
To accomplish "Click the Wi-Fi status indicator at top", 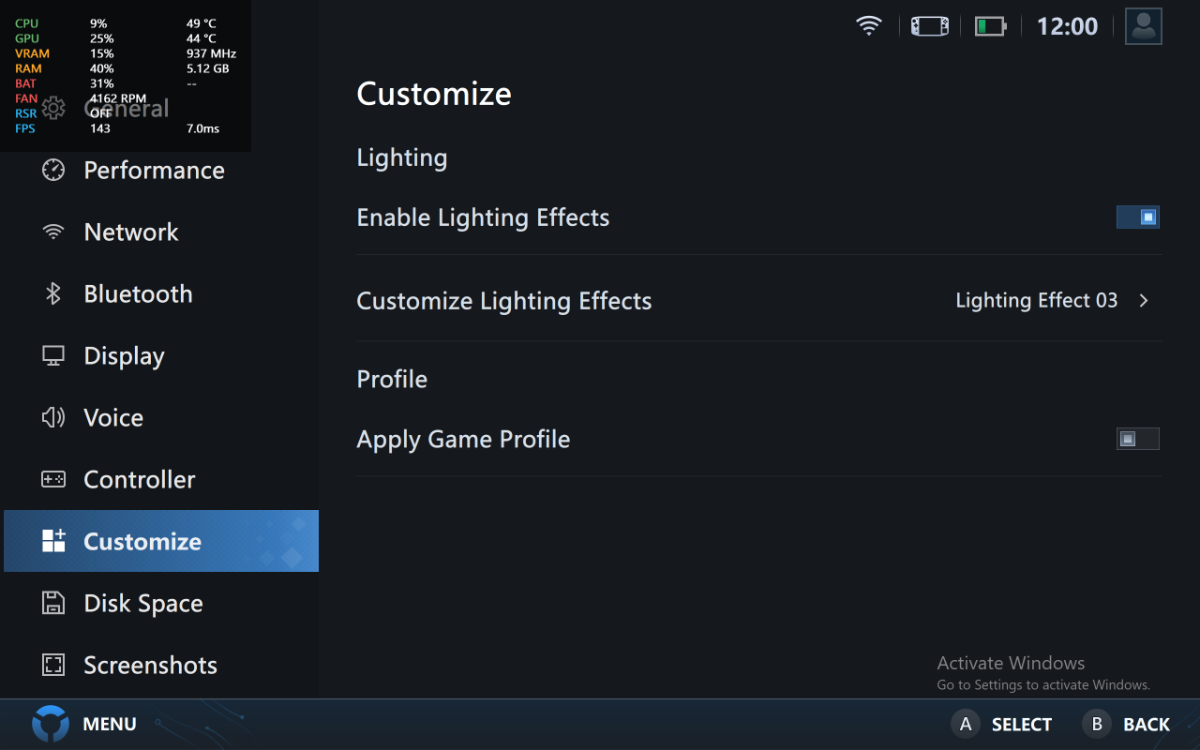I will (869, 26).
